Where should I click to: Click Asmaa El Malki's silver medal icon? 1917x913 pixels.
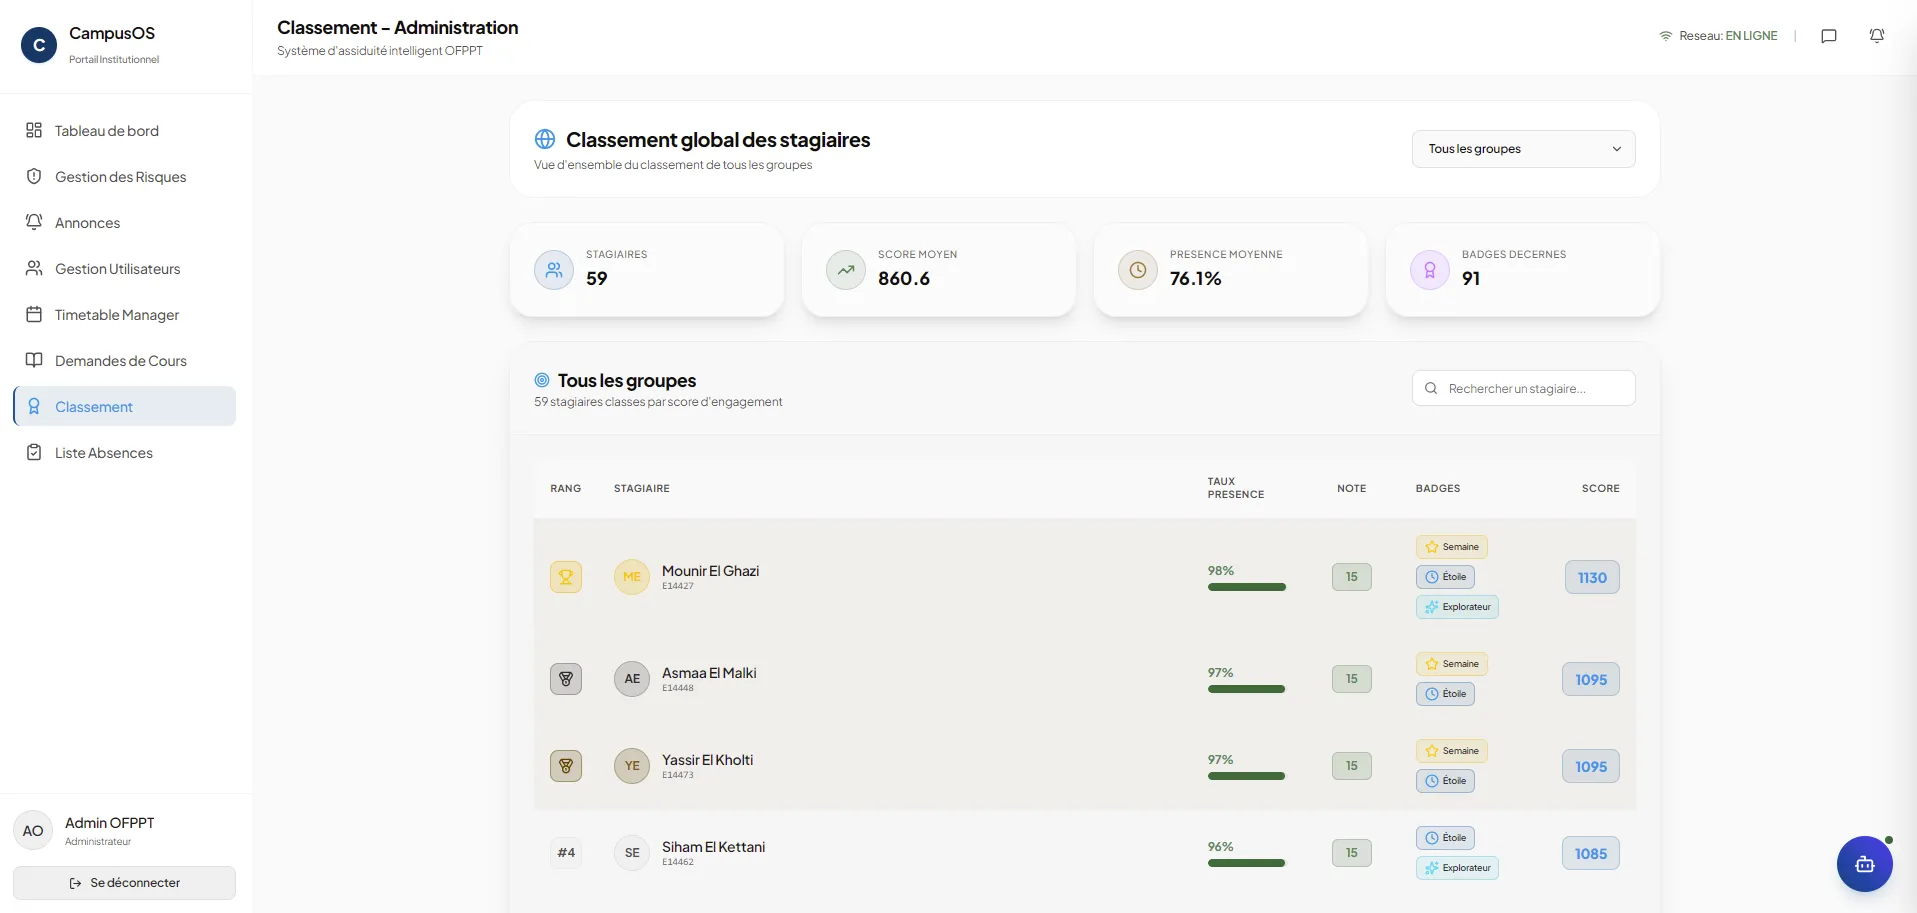[x=566, y=679]
